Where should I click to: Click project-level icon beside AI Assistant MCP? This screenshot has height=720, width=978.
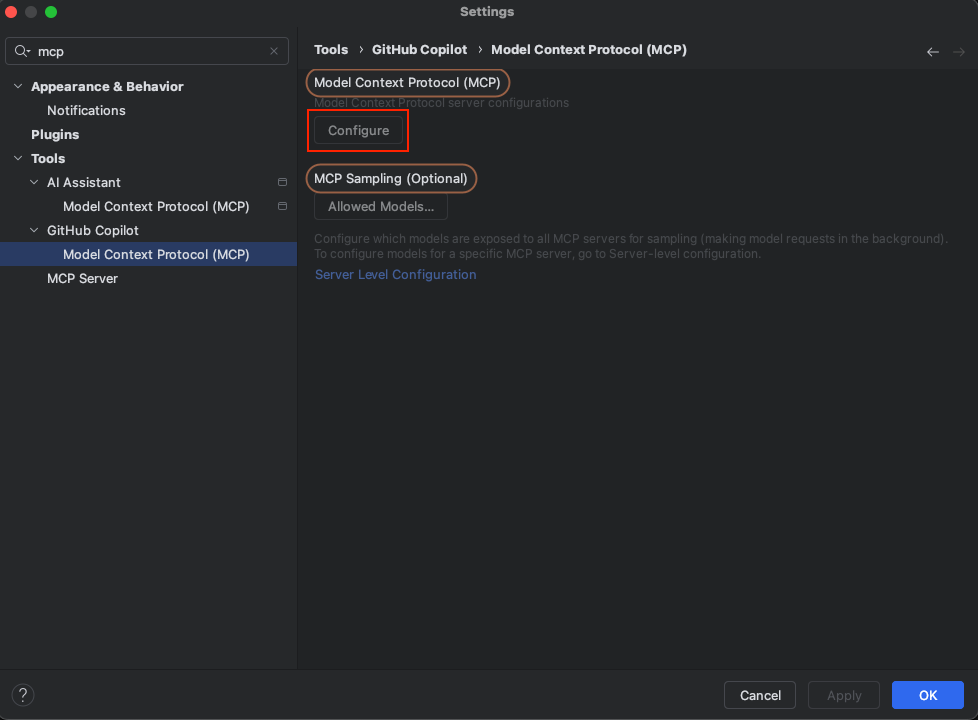(283, 206)
